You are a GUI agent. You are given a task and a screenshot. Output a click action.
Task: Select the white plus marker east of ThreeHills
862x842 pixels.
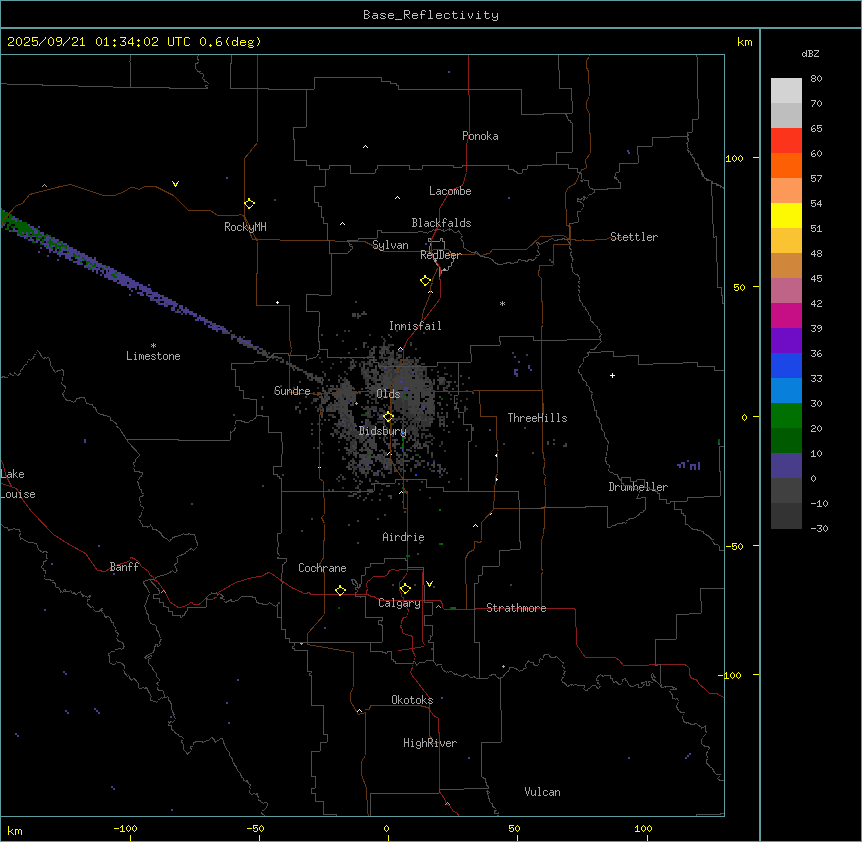612,376
